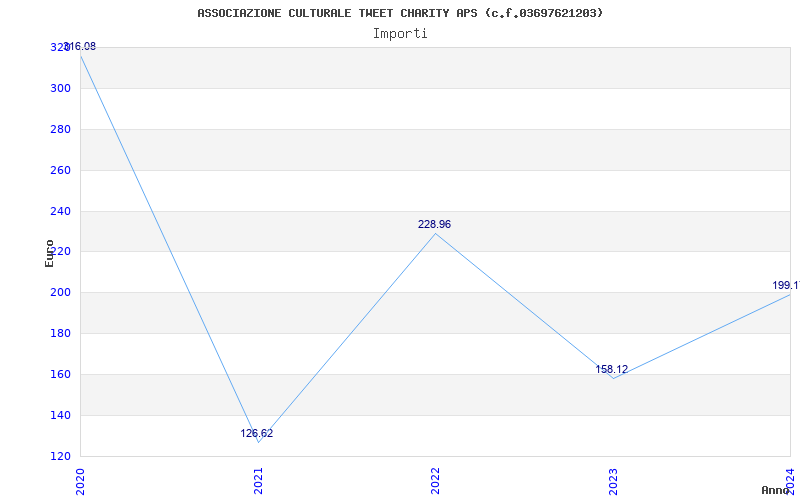
Task: Click the 120 y-axis value
Action: (60, 456)
